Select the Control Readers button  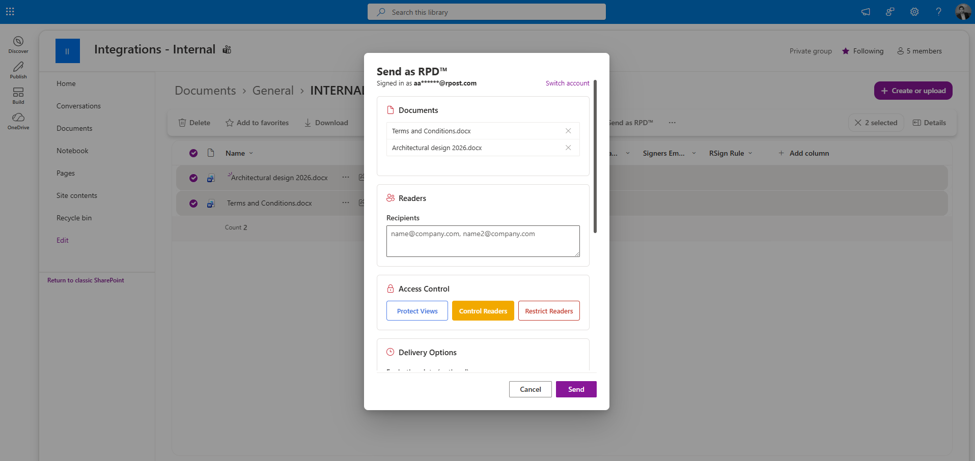pyautogui.click(x=483, y=310)
